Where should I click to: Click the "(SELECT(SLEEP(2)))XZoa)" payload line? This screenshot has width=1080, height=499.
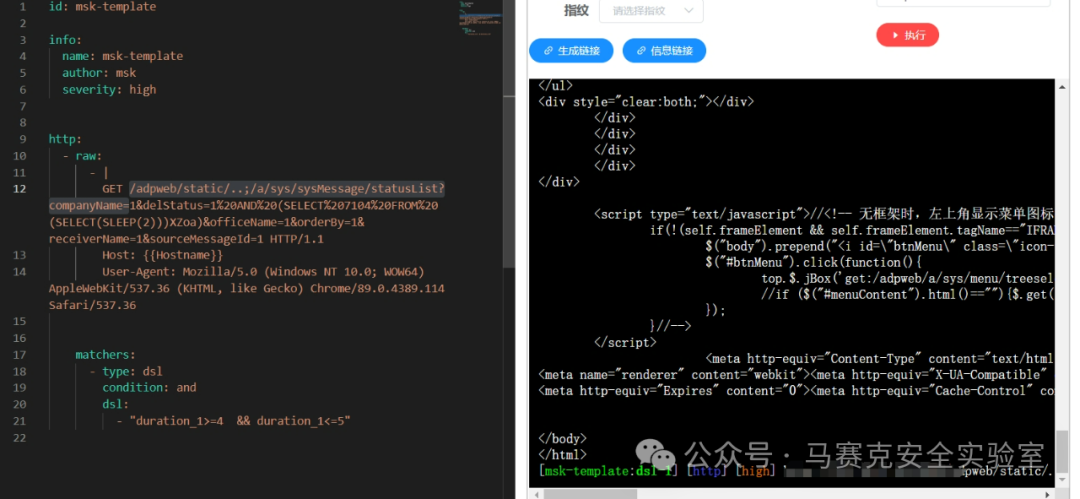coord(207,222)
